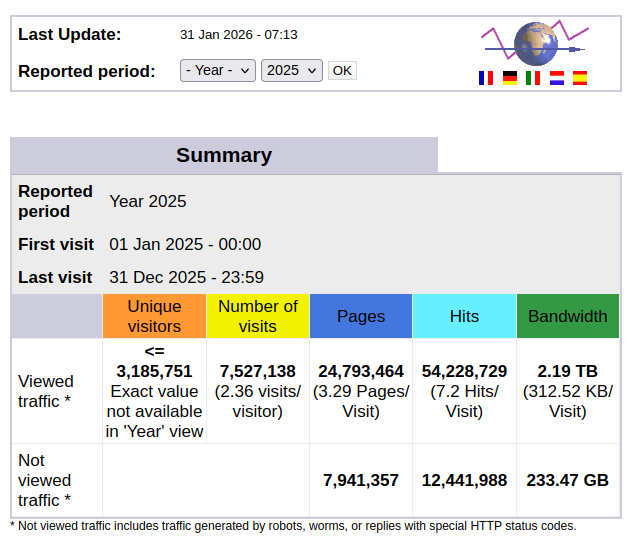Choose the Italian flag language
Screen dimensions: 627x540
pyautogui.click(x=533, y=78)
